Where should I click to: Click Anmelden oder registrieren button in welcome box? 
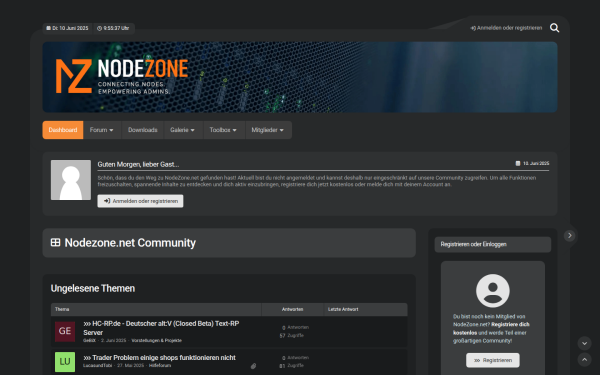[140, 201]
